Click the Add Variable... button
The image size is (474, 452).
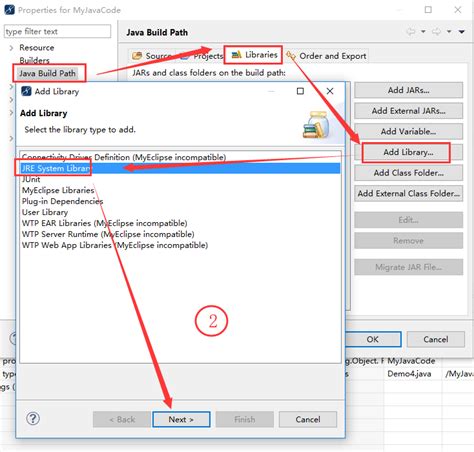coord(408,131)
